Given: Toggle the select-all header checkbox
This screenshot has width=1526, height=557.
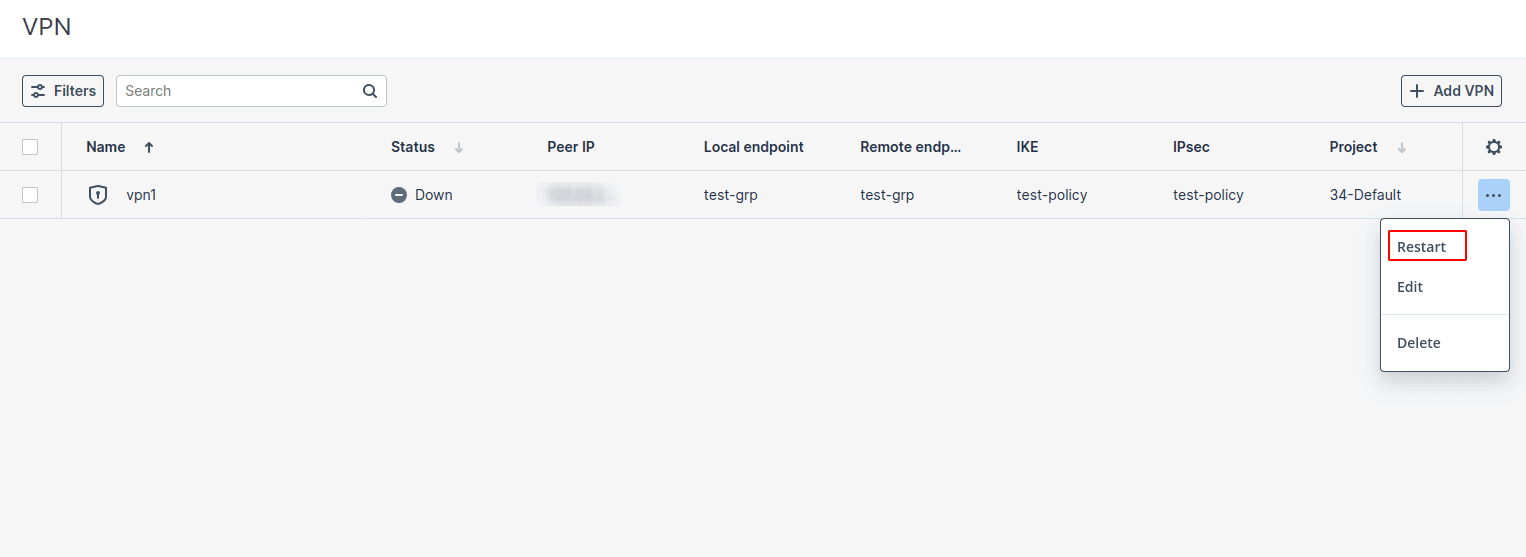Looking at the screenshot, I should (30, 147).
